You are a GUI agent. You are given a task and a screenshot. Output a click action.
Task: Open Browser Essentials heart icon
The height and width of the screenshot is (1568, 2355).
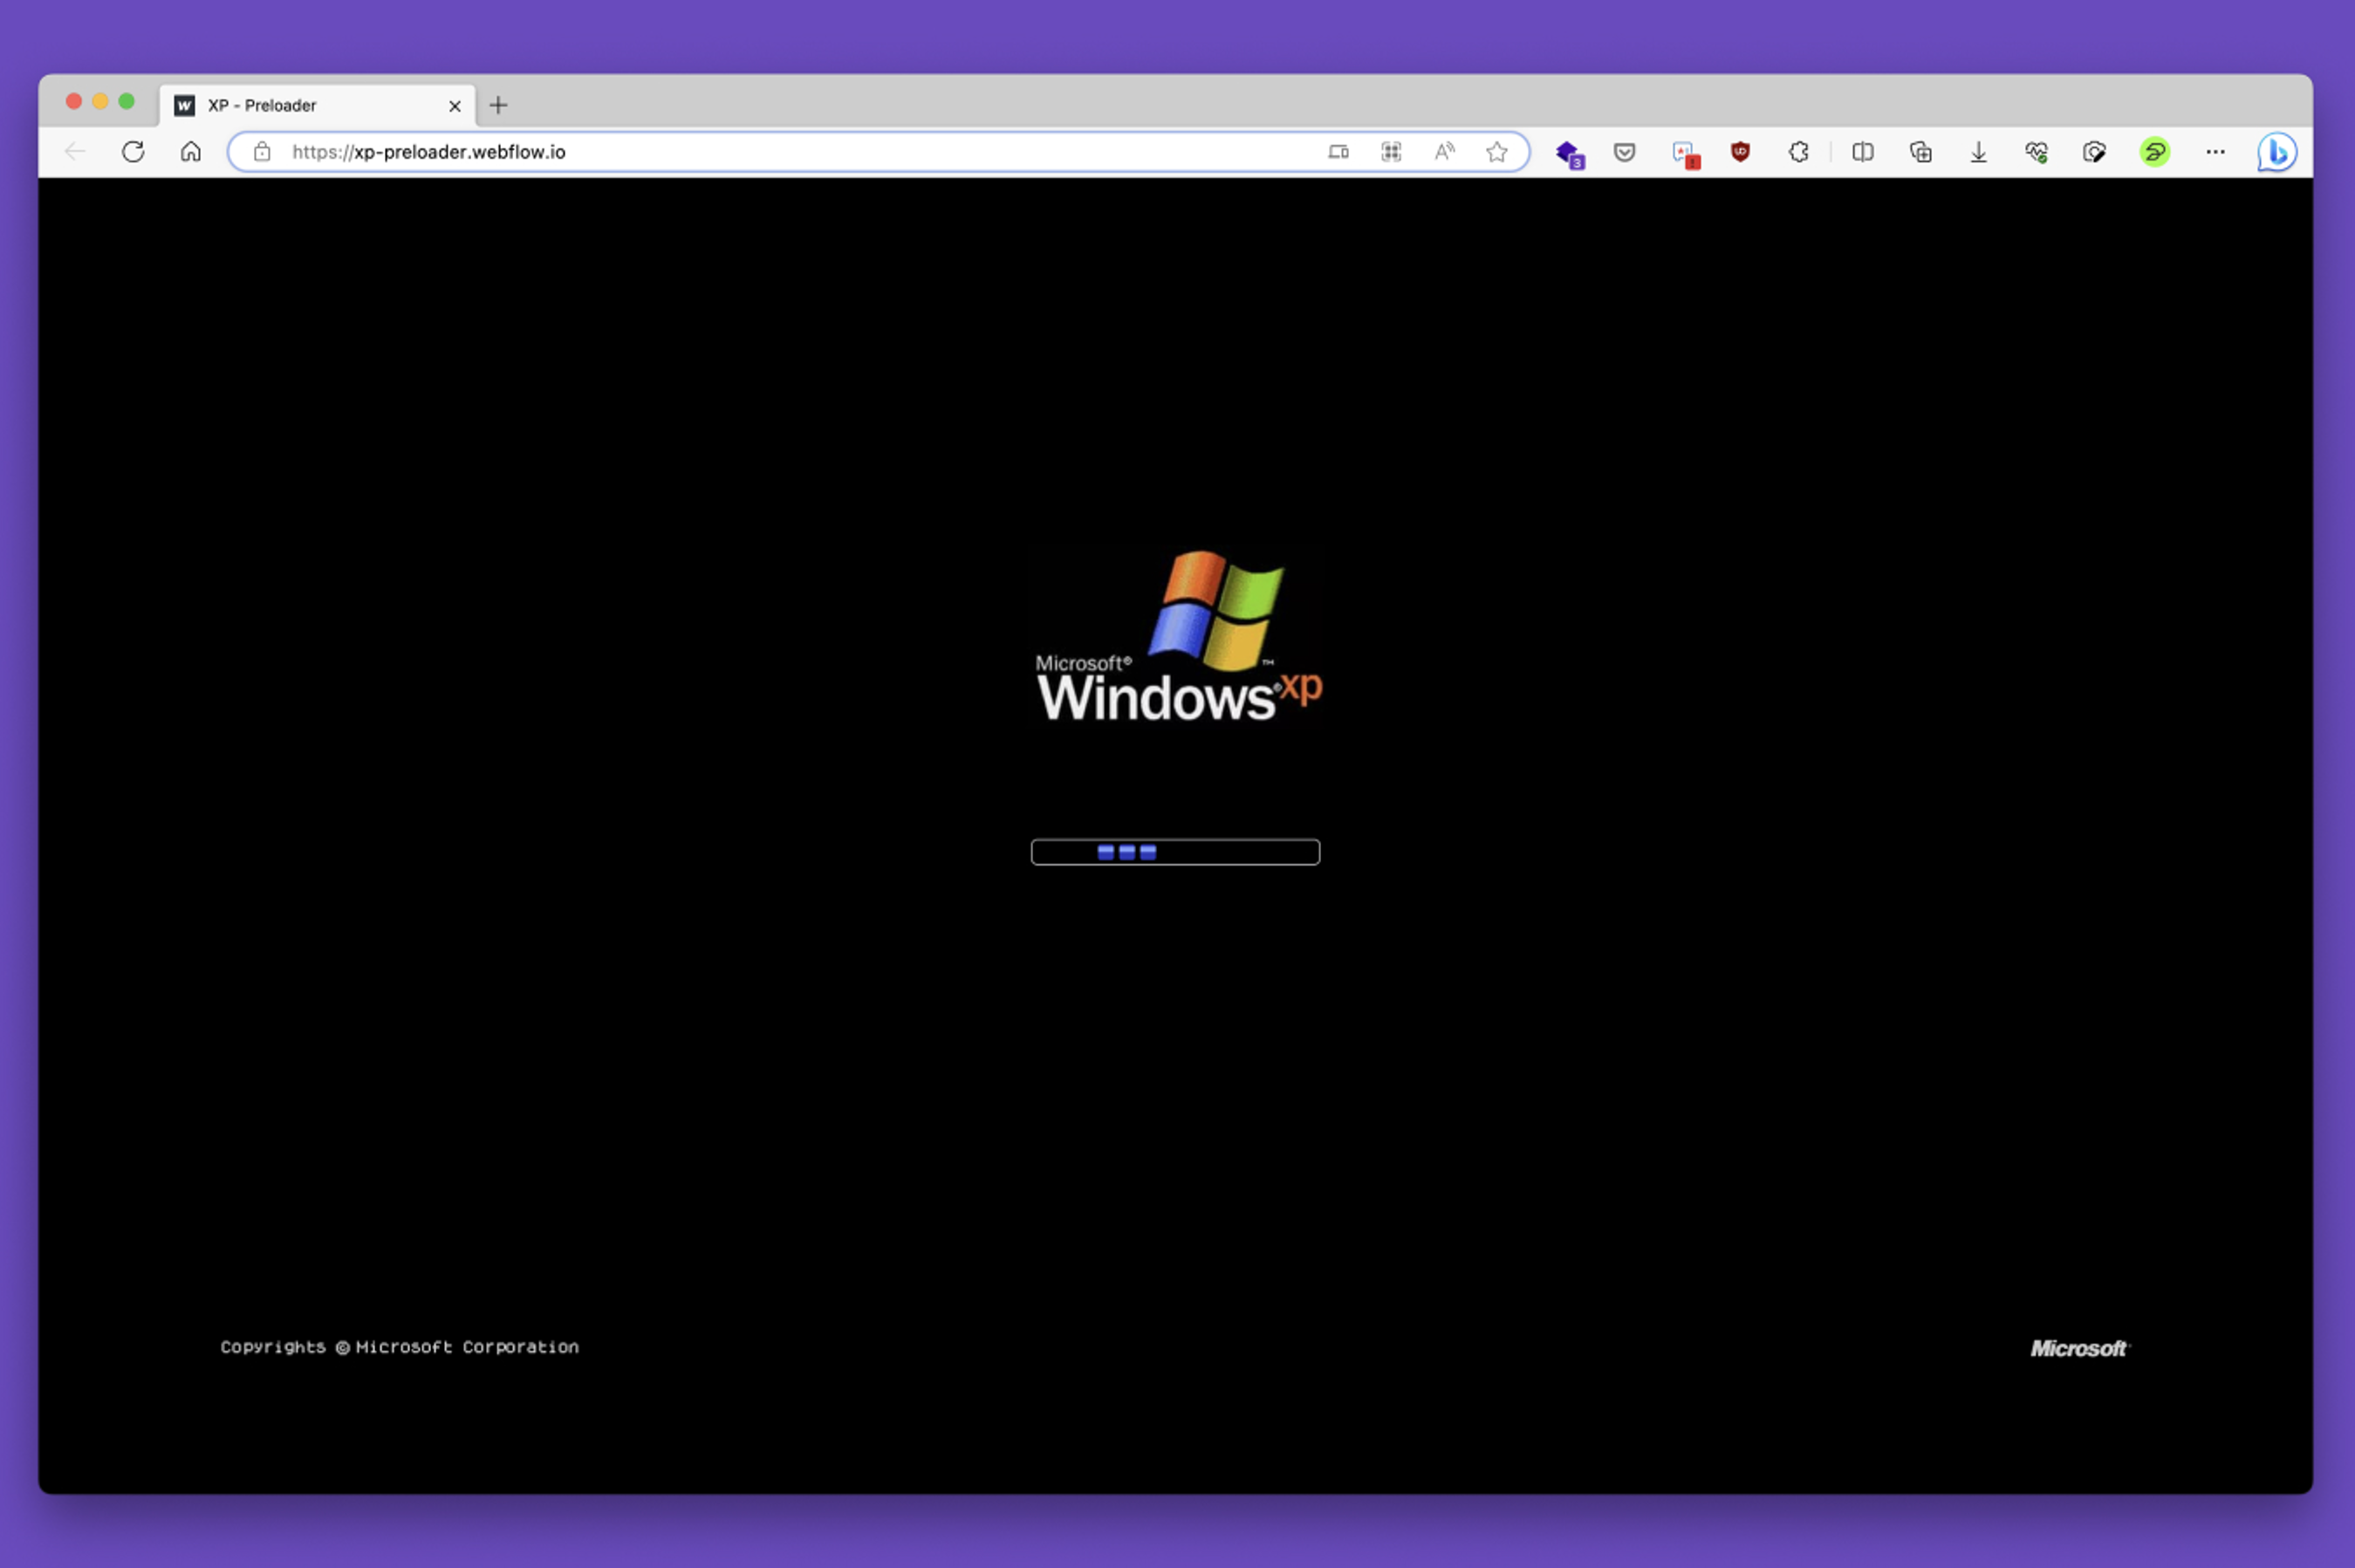[2037, 151]
